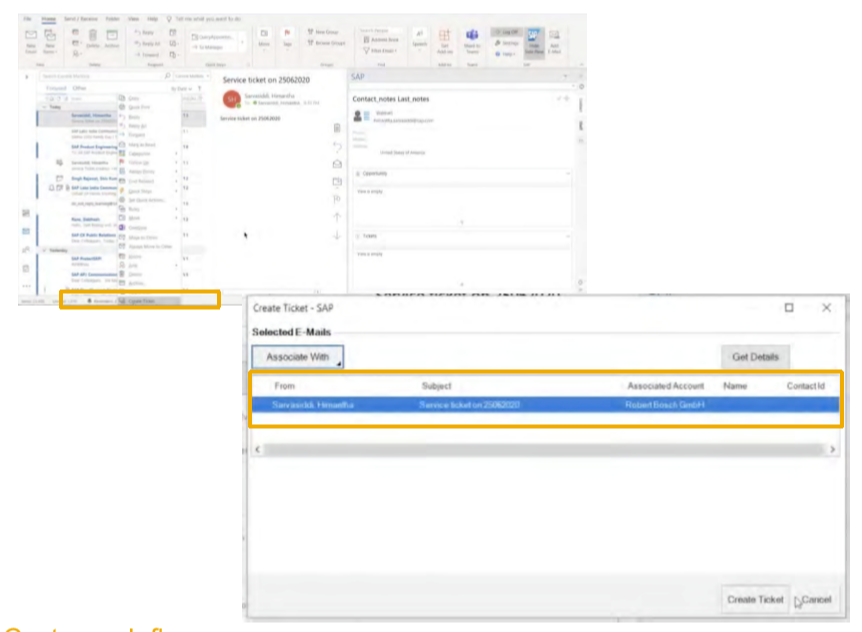Open the Associate With dropdown button
Viewport: 862px width, 632px height.
point(297,357)
